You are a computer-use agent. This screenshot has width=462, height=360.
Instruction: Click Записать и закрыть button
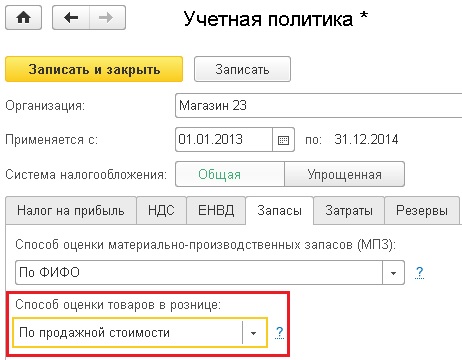[94, 69]
